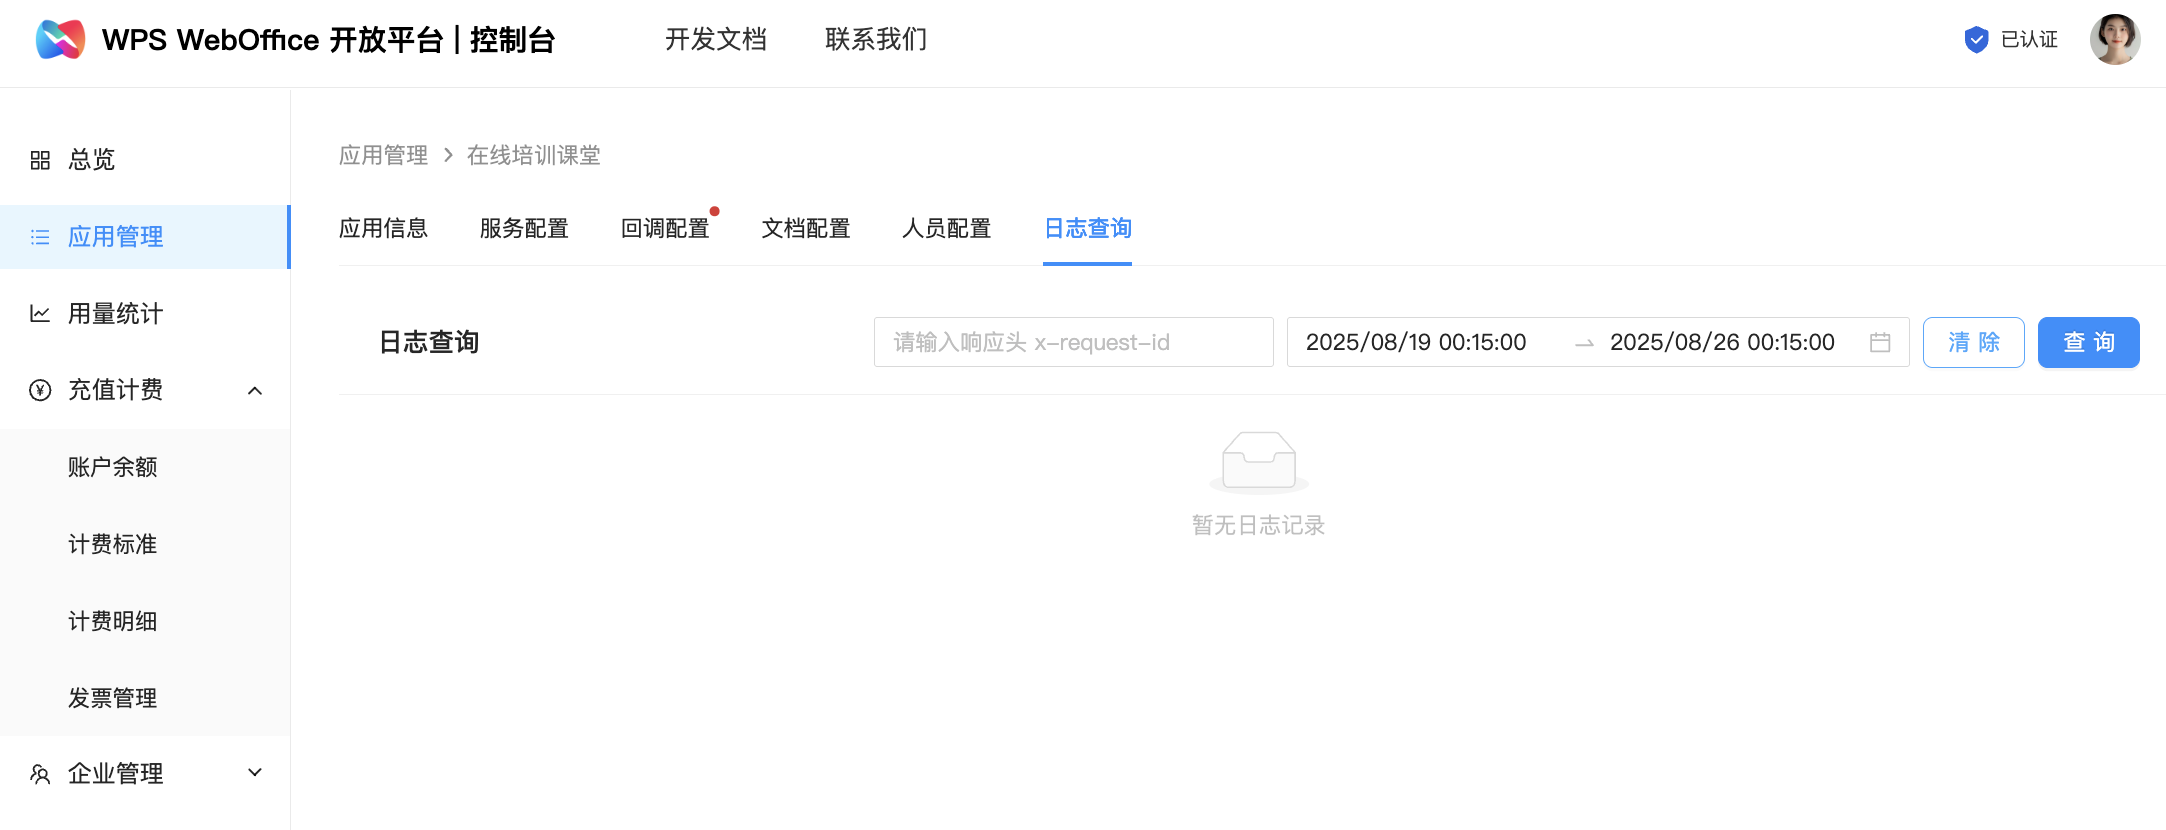Click the 应用管理 list icon
The height and width of the screenshot is (830, 2166).
(40, 237)
